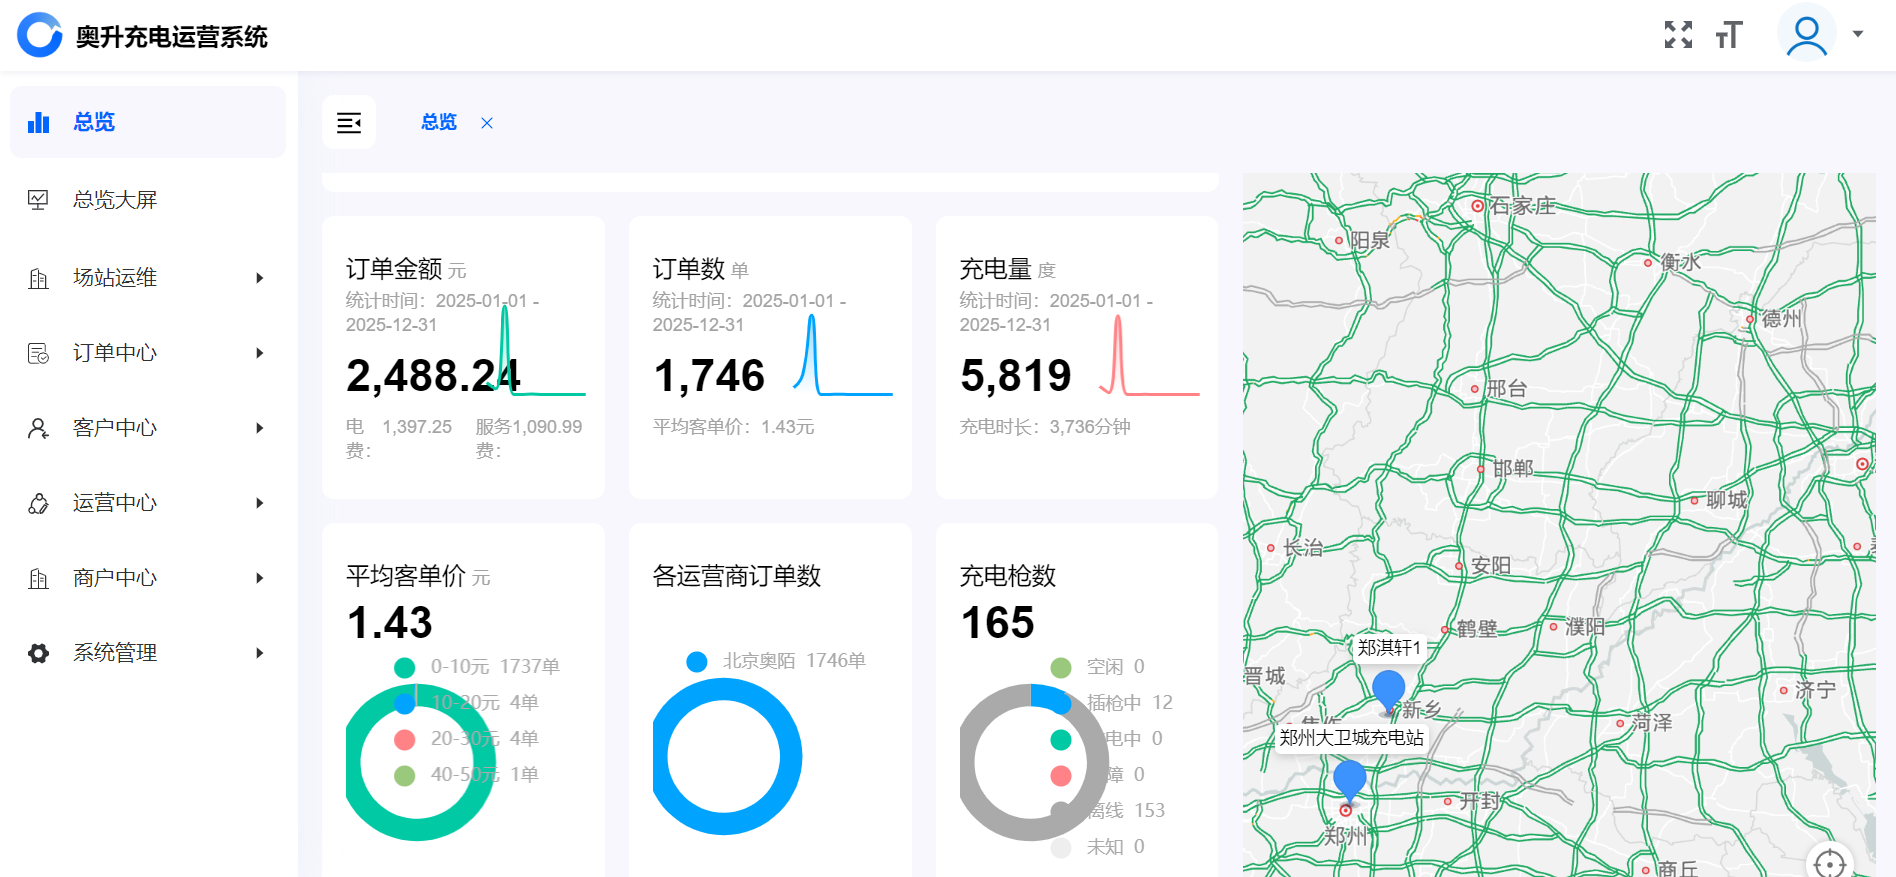Click the user avatar icon
Image resolution: width=1896 pixels, height=877 pixels.
point(1806,35)
